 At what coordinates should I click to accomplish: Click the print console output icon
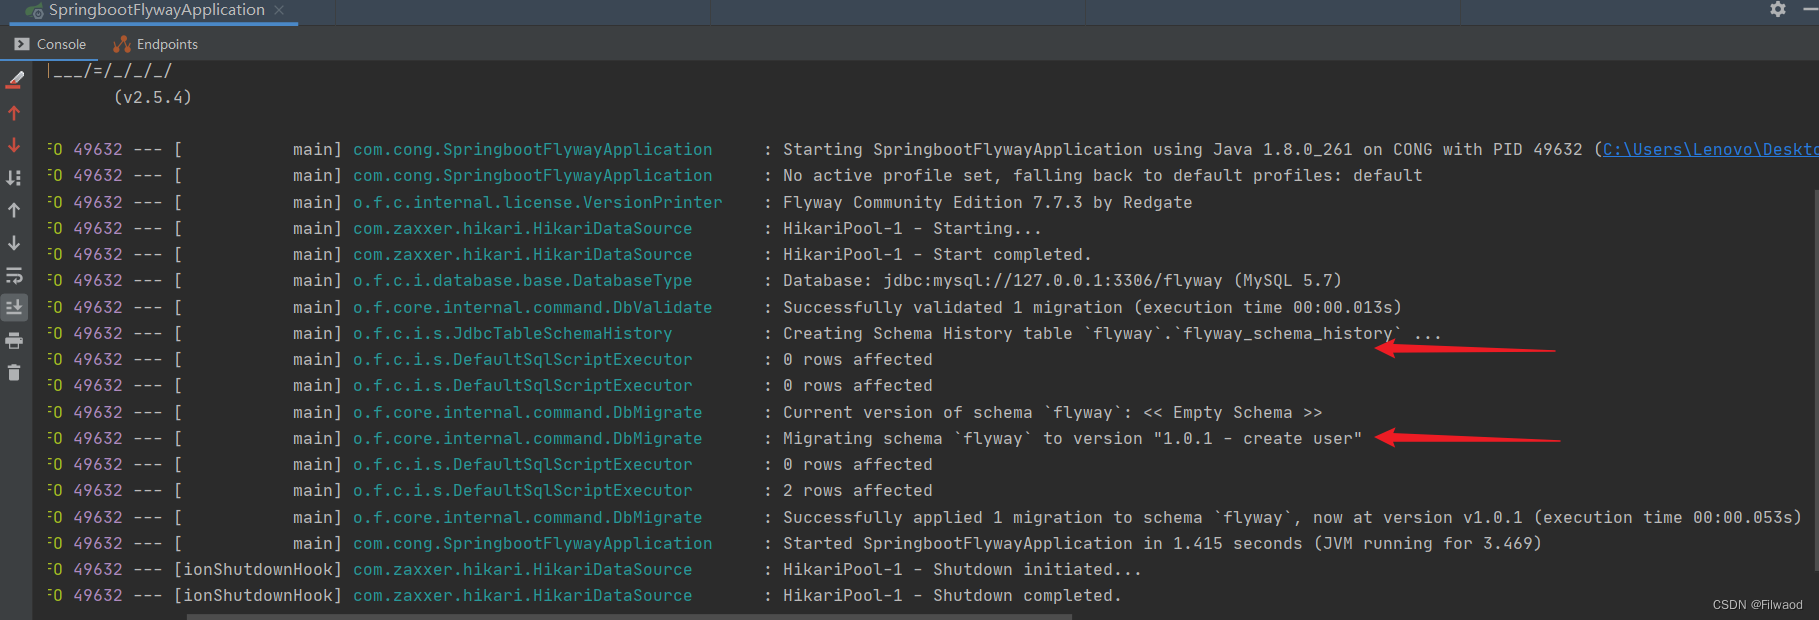click(x=14, y=341)
